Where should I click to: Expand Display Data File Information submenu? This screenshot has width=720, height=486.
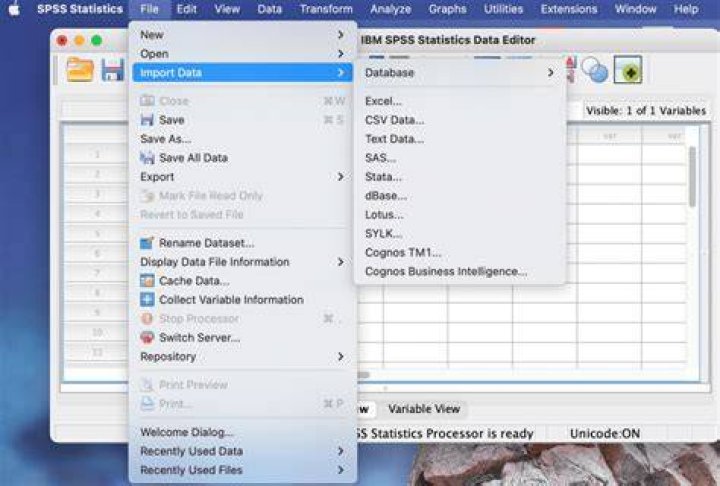click(x=242, y=262)
